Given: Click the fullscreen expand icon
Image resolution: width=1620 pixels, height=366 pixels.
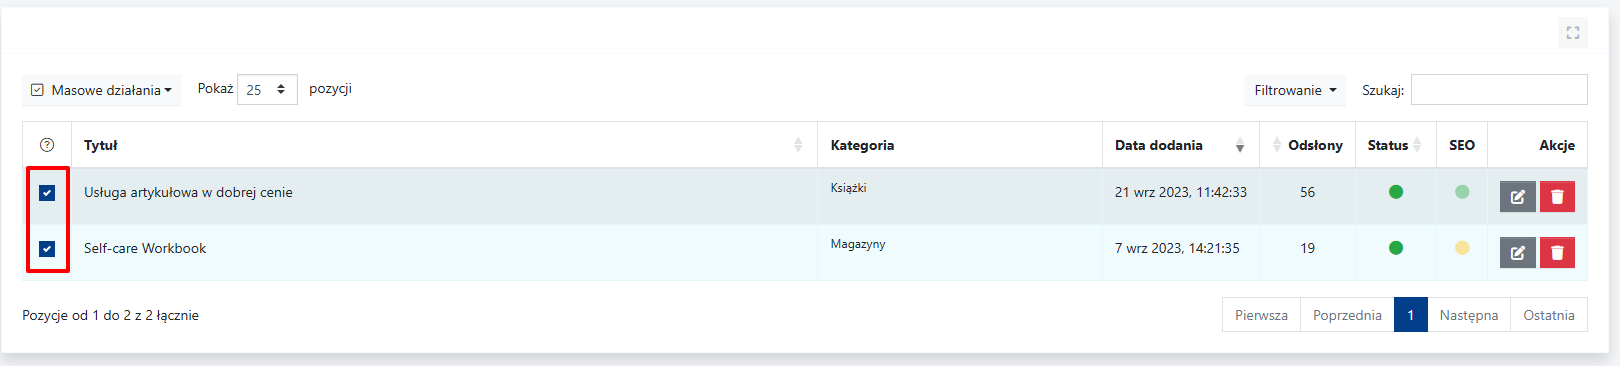Looking at the screenshot, I should click(x=1573, y=33).
